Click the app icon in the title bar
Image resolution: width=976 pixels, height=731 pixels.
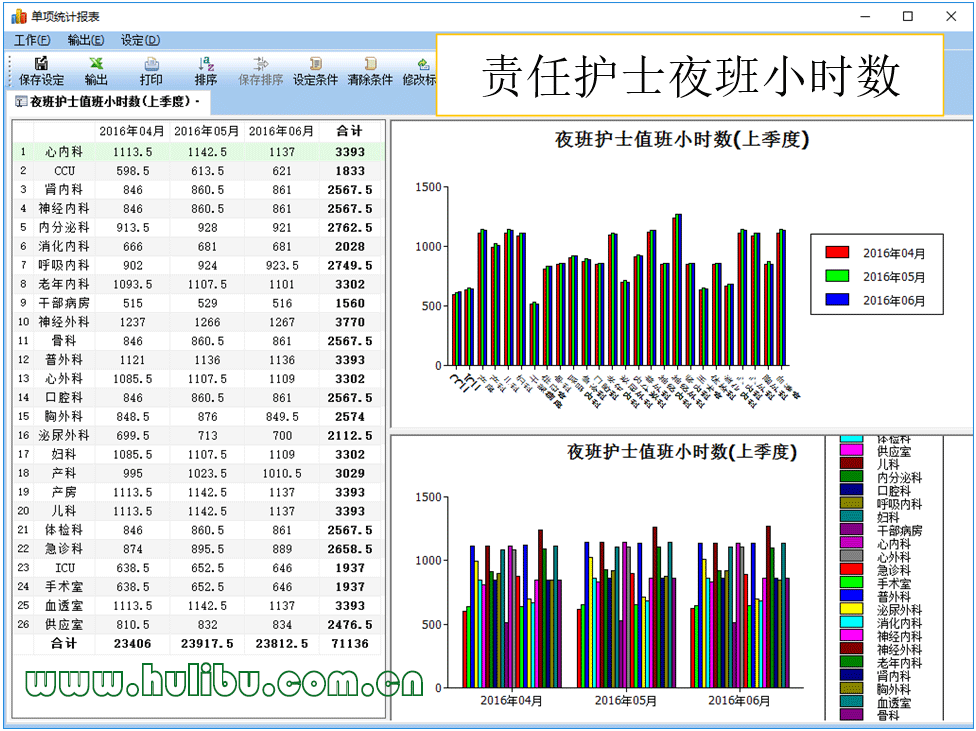click(x=19, y=16)
